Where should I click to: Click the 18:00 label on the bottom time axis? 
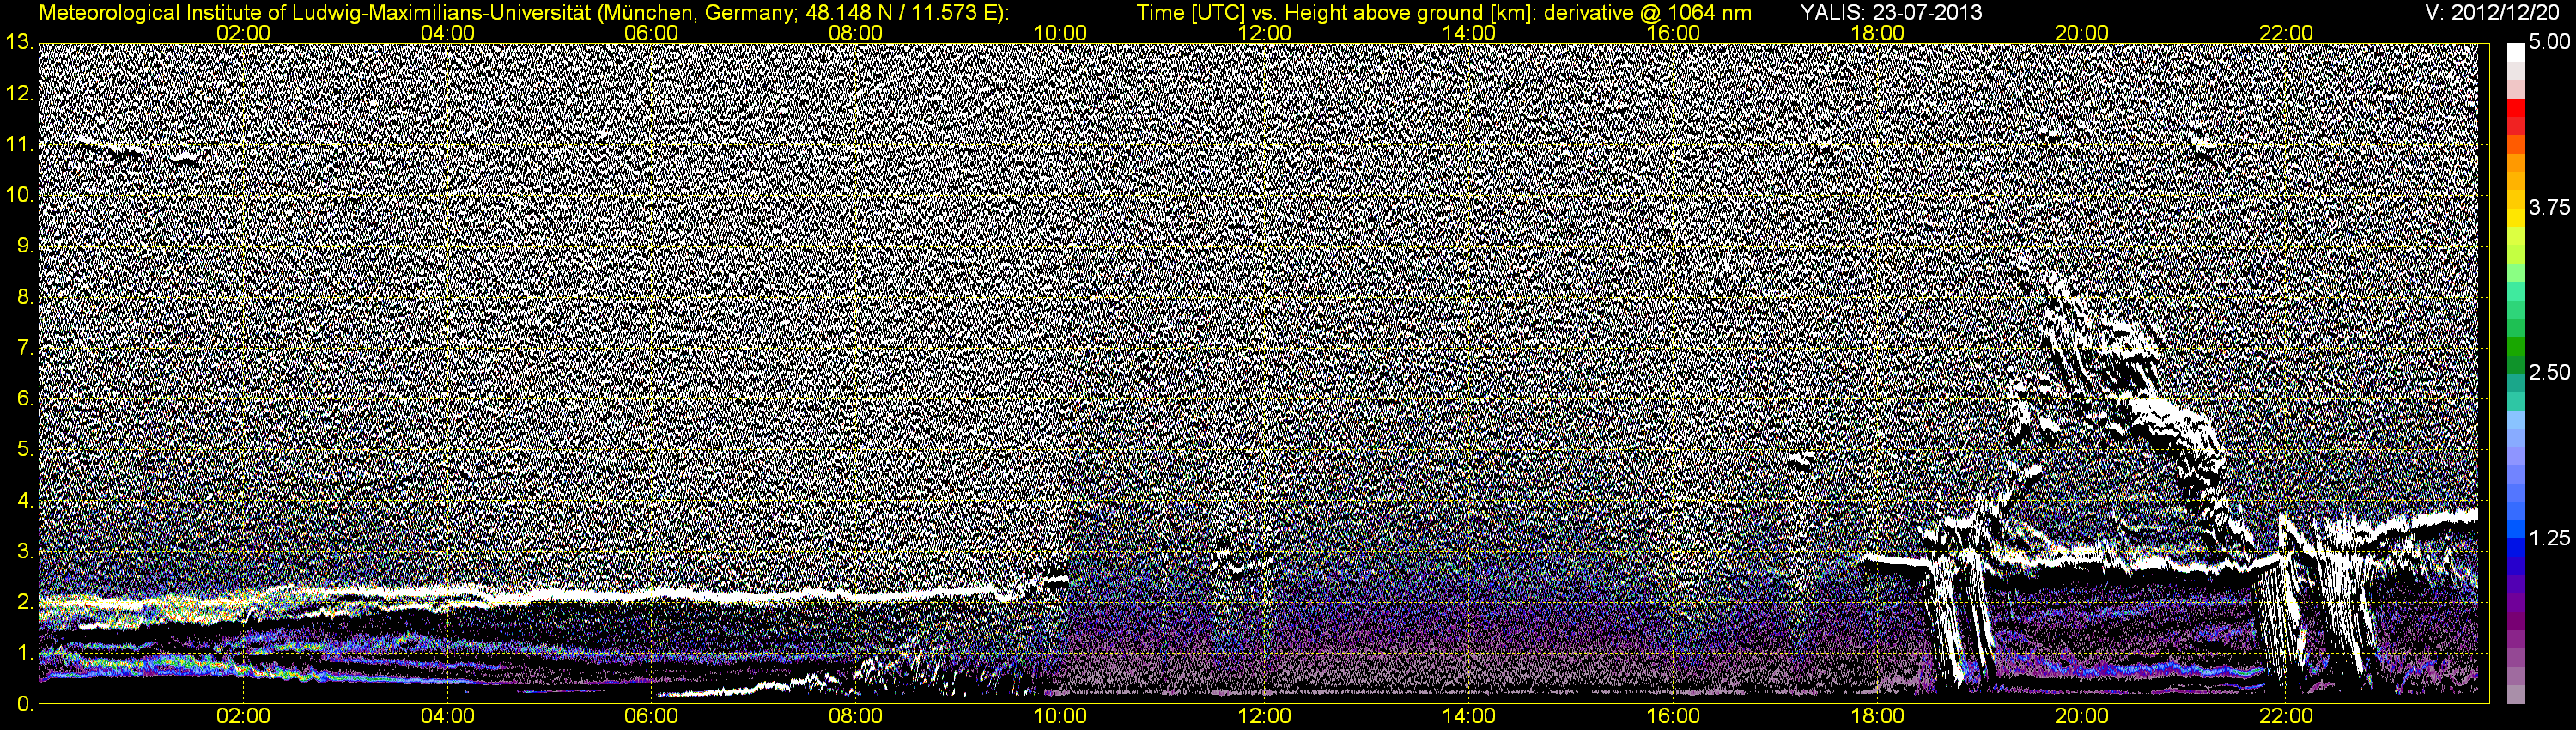[x=1877, y=716]
